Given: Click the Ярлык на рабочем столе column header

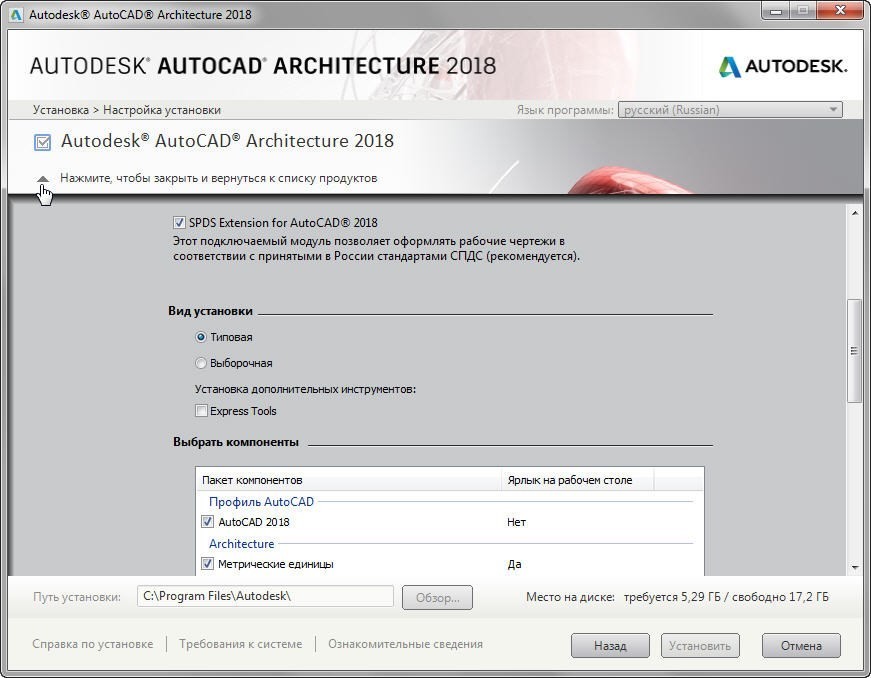Looking at the screenshot, I should pyautogui.click(x=577, y=480).
